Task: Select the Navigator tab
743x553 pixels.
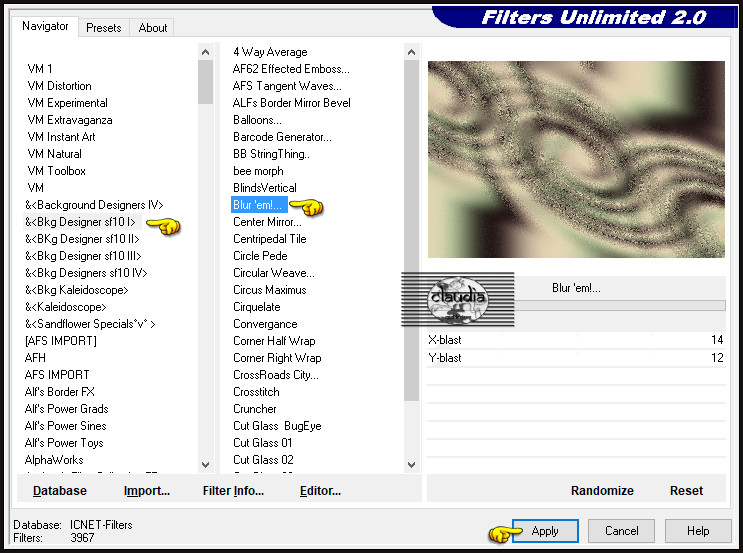Action: click(x=45, y=26)
